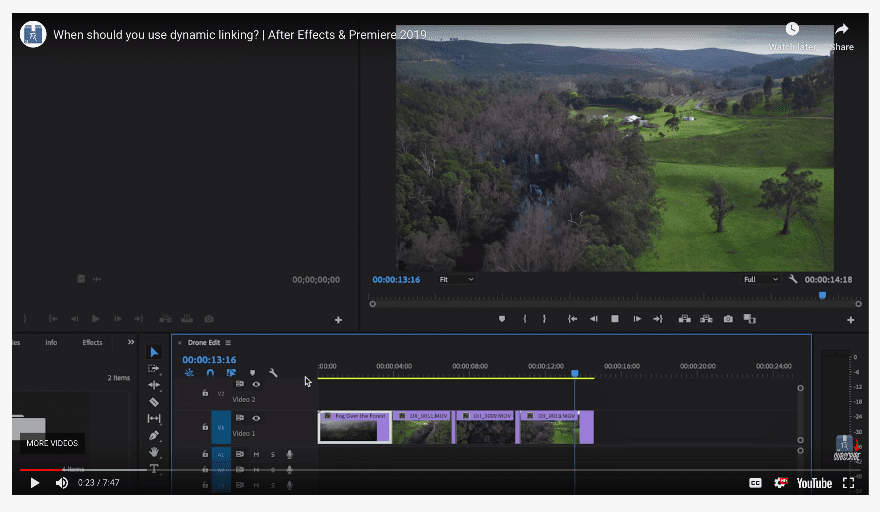Hide Video 2 track with eye icon
880x512 pixels.
pos(256,384)
